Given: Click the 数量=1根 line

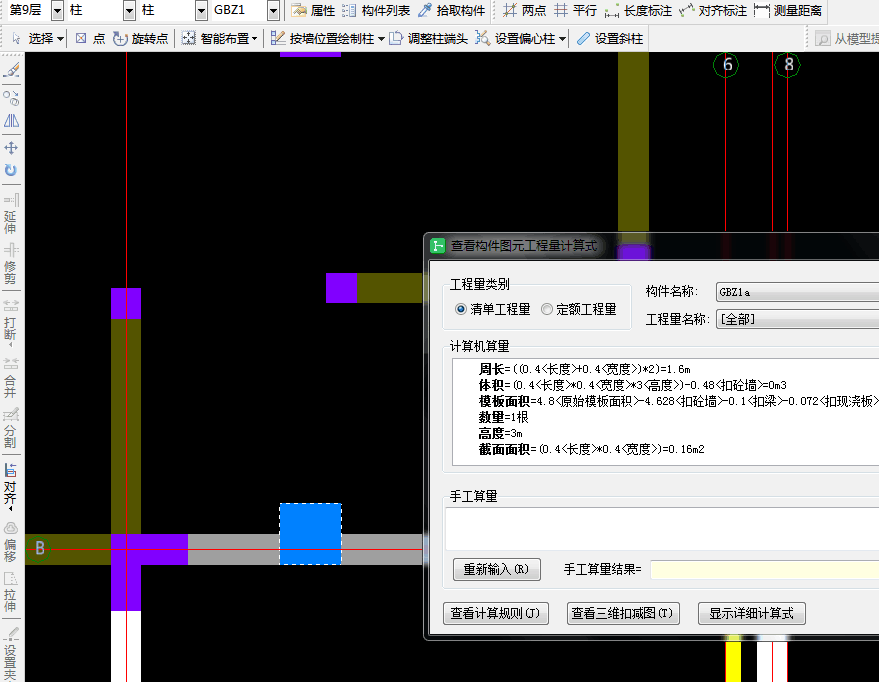Looking at the screenshot, I should [503, 417].
